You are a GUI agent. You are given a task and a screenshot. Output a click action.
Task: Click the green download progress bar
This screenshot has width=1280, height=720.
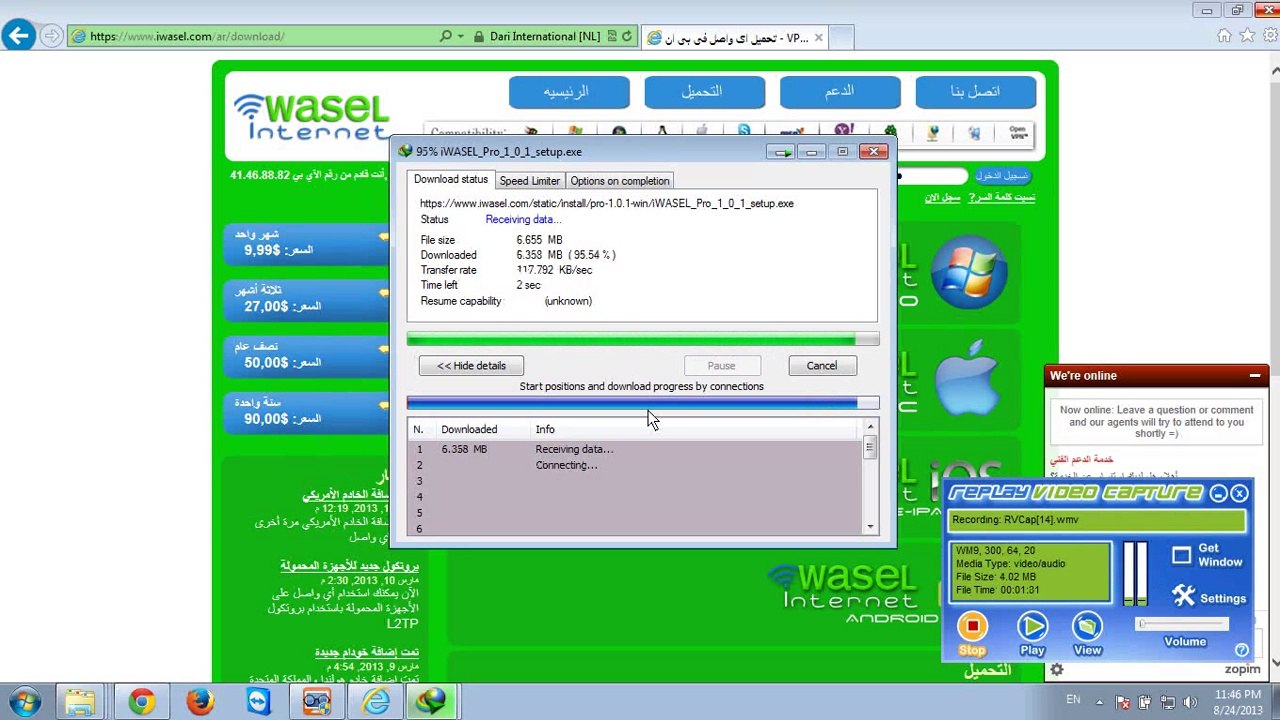(643, 340)
